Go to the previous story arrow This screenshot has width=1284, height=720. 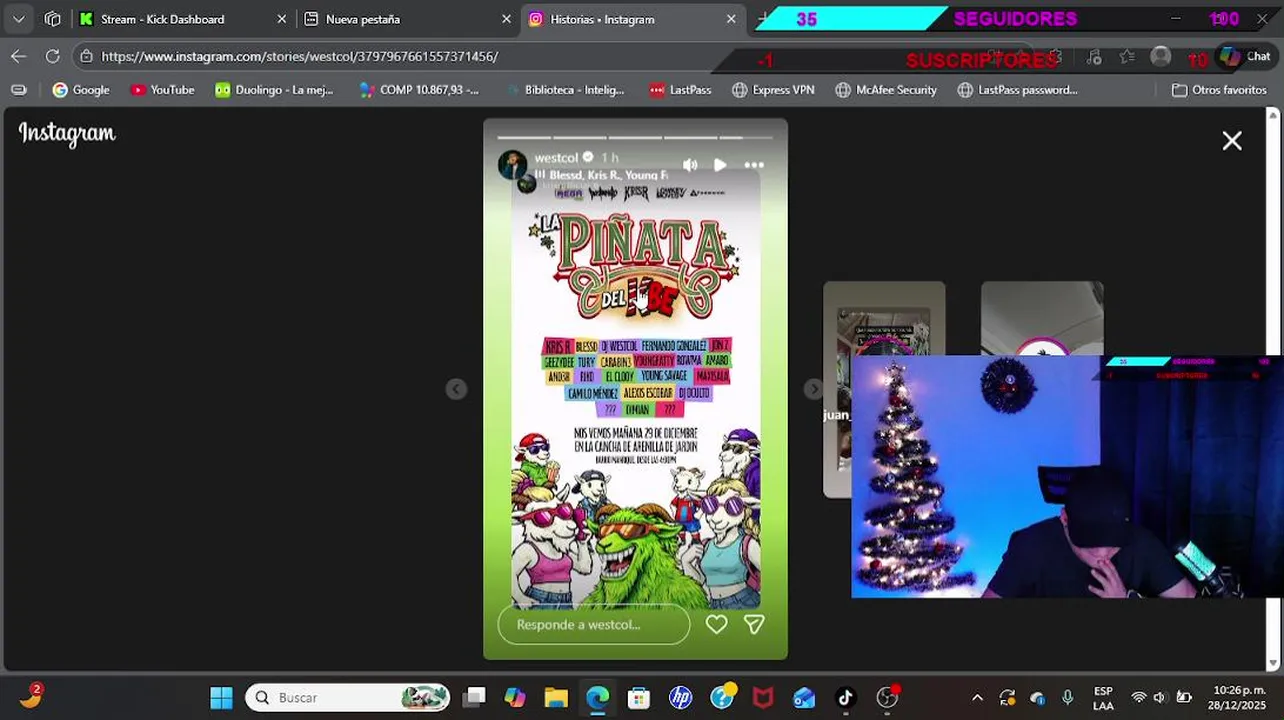pos(456,389)
